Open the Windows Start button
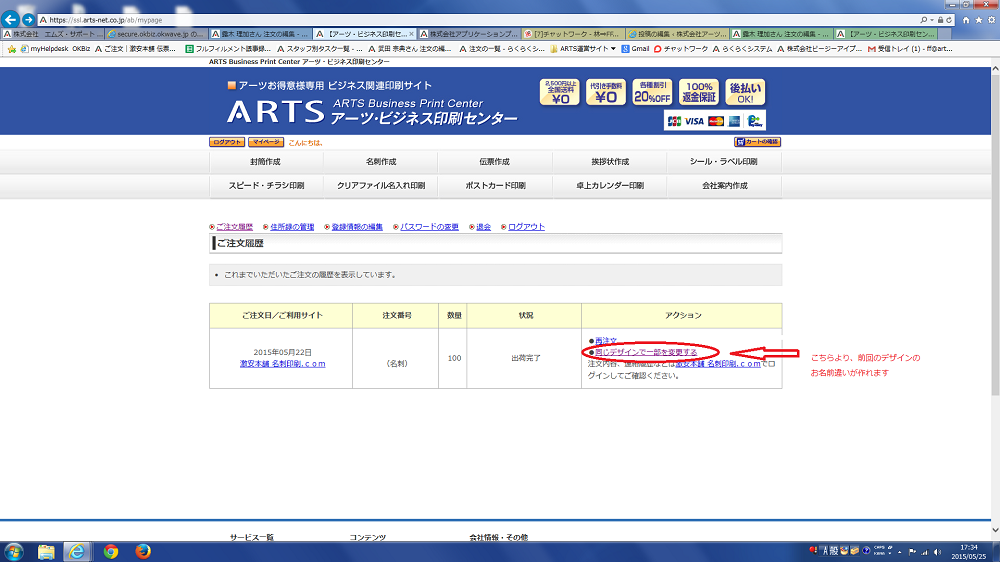 coord(13,552)
